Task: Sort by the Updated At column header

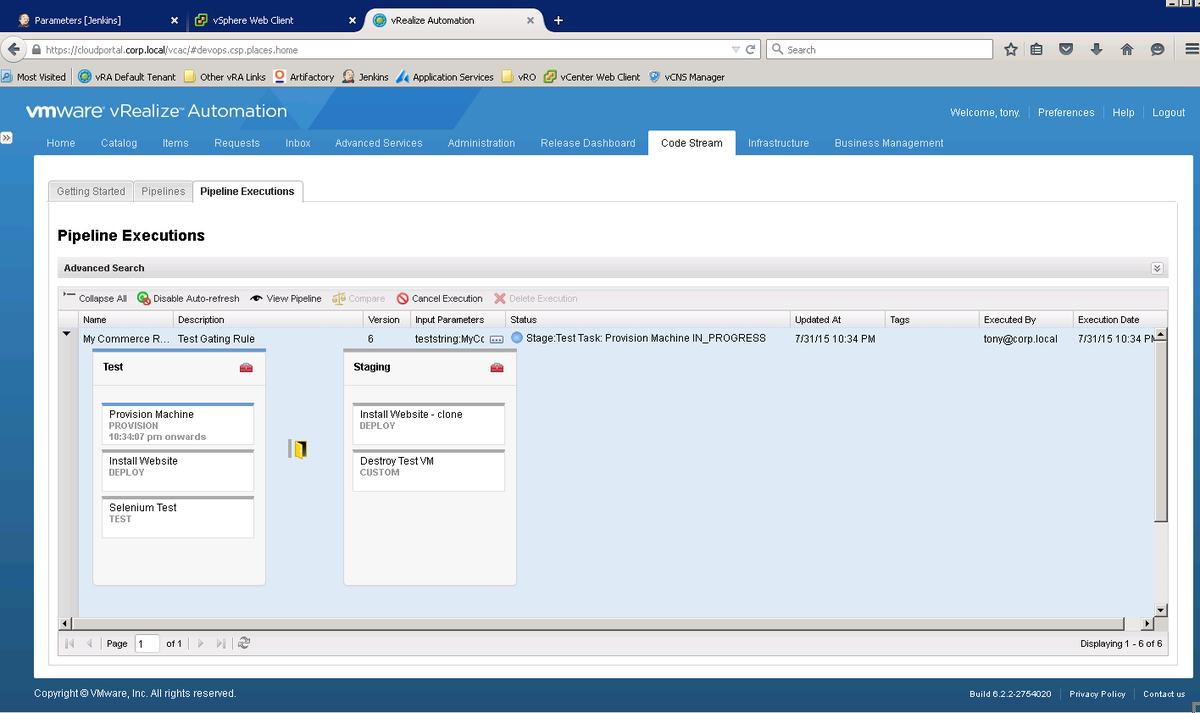Action: [837, 319]
